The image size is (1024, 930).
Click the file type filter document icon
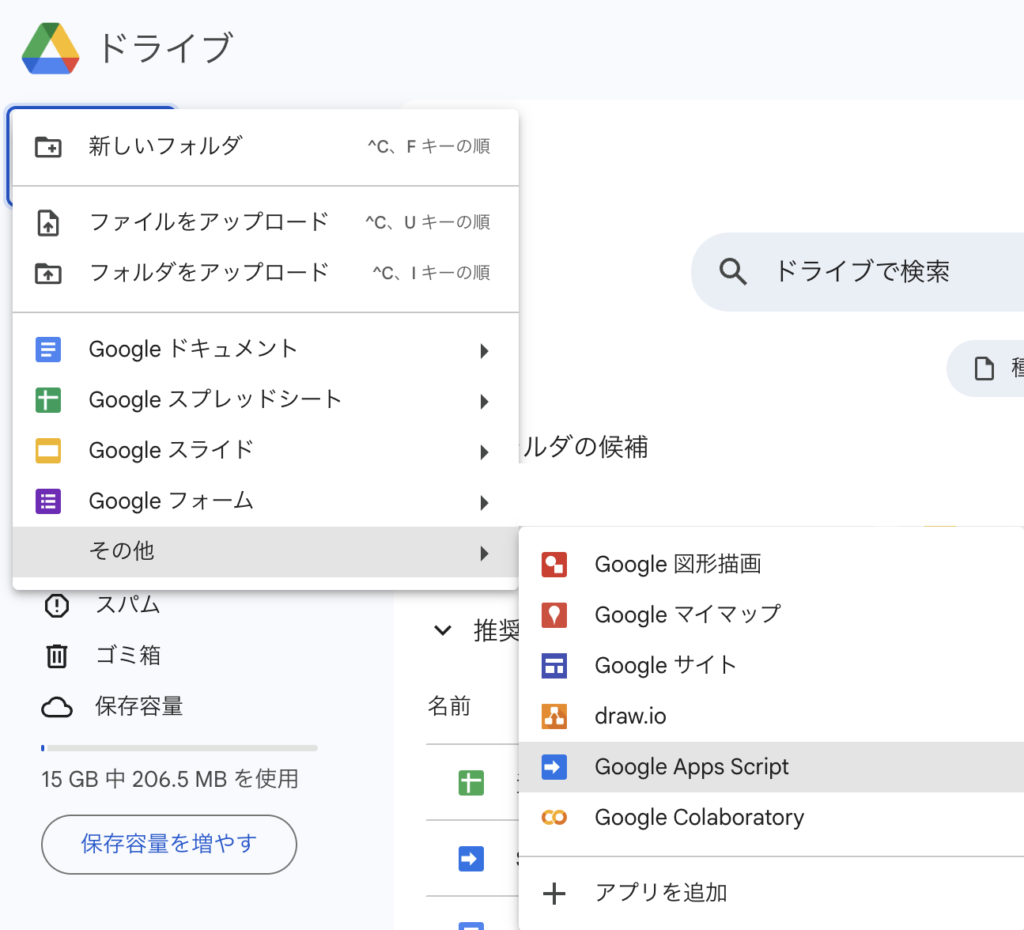pos(984,368)
